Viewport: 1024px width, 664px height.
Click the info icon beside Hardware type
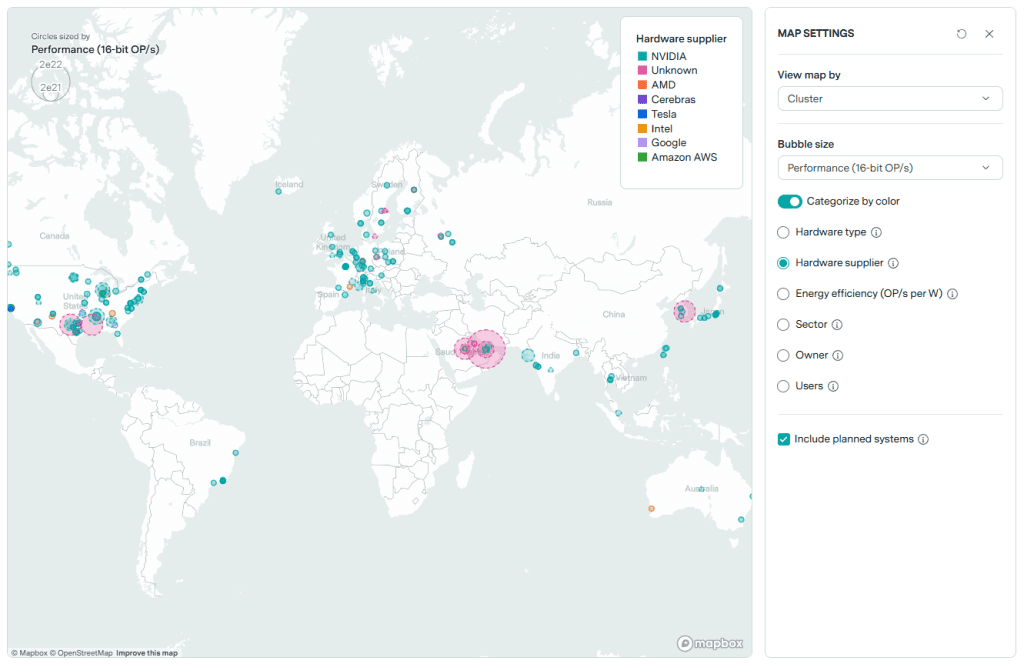point(876,232)
